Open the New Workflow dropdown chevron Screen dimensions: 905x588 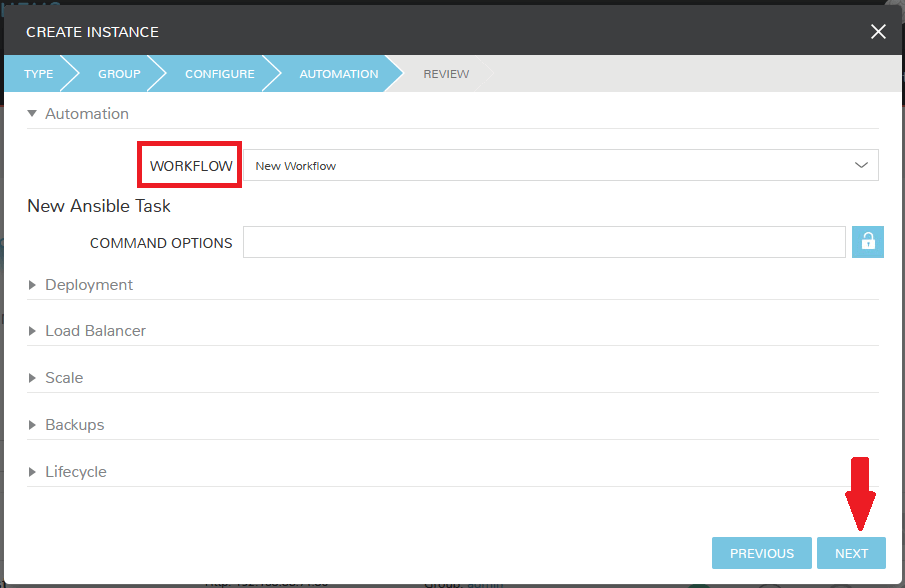861,164
